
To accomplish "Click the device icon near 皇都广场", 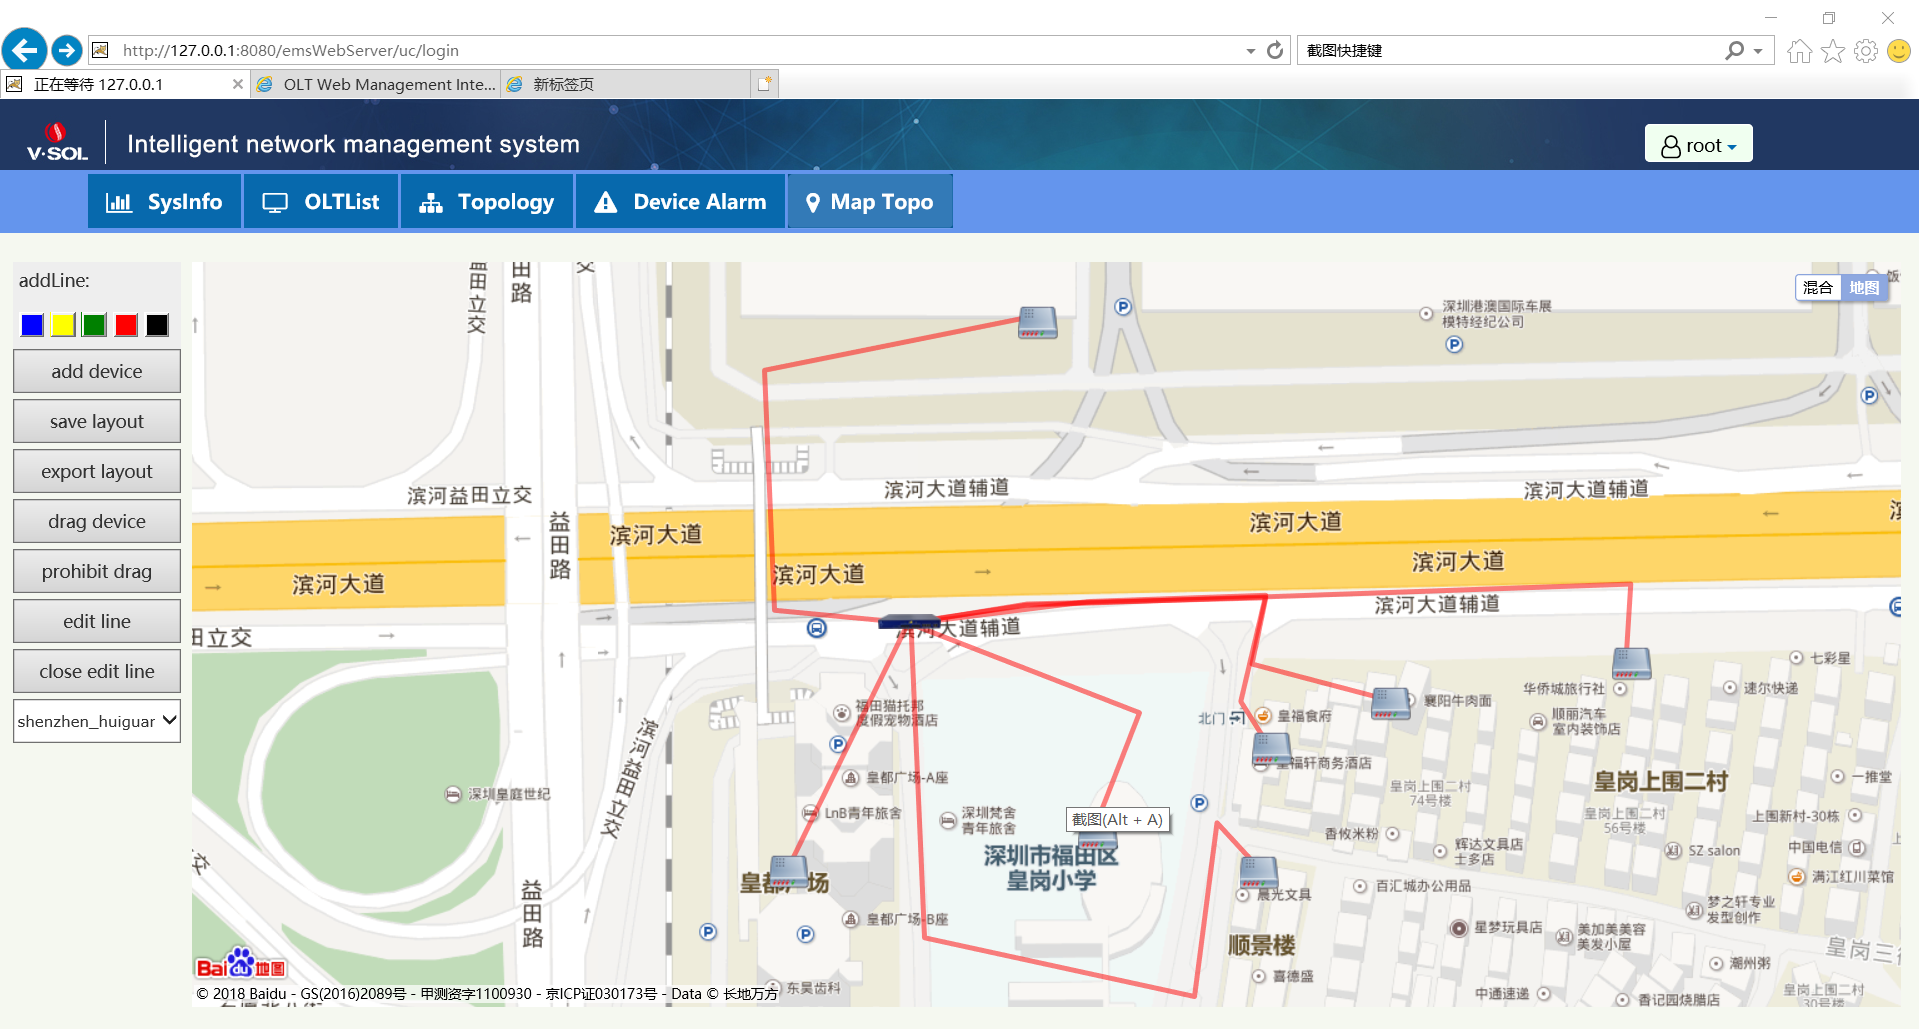I will tap(788, 872).
